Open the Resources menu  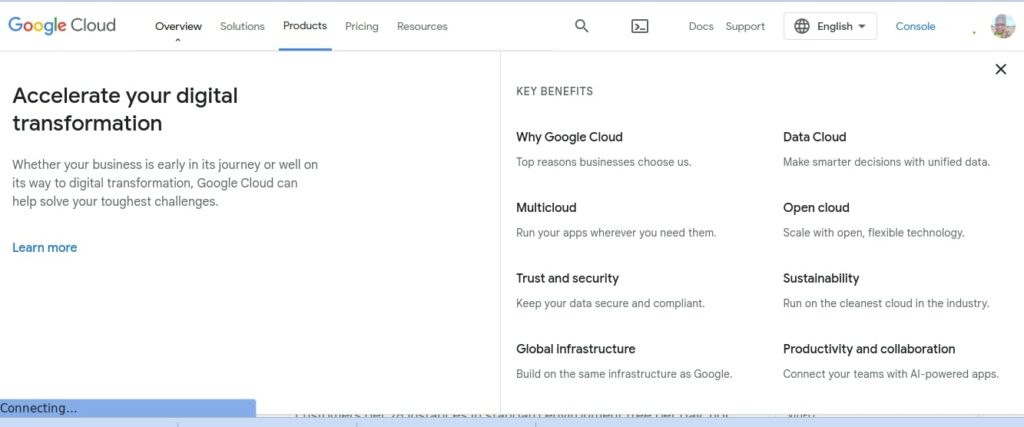pos(422,26)
